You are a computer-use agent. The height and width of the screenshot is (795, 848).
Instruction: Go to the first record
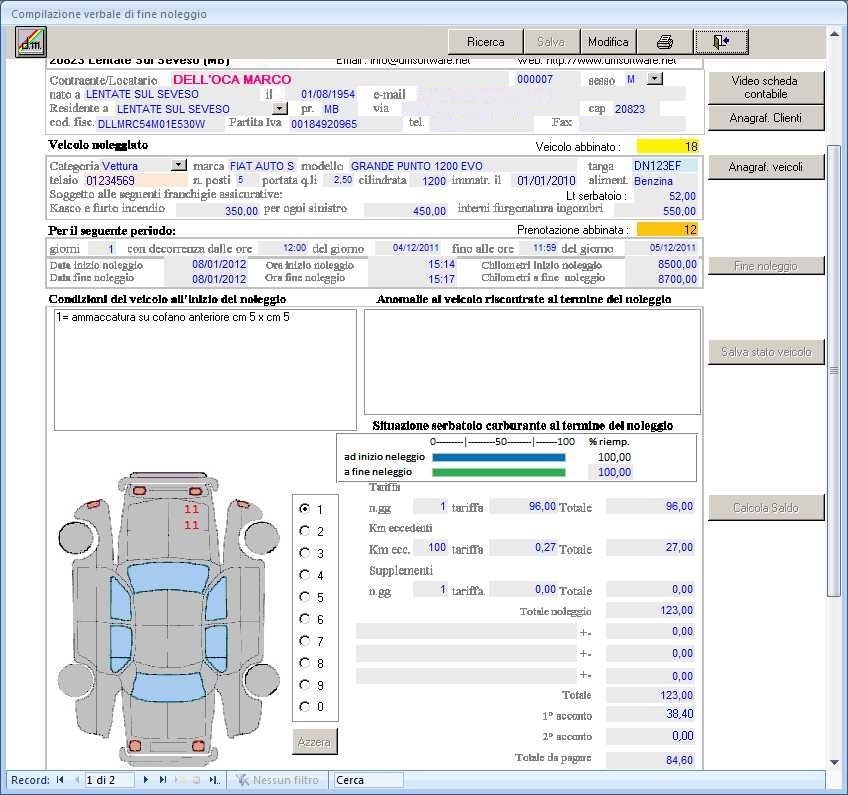point(60,780)
